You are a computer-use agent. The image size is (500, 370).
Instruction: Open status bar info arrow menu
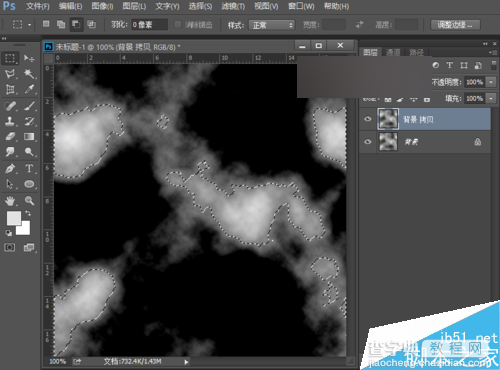click(186, 362)
